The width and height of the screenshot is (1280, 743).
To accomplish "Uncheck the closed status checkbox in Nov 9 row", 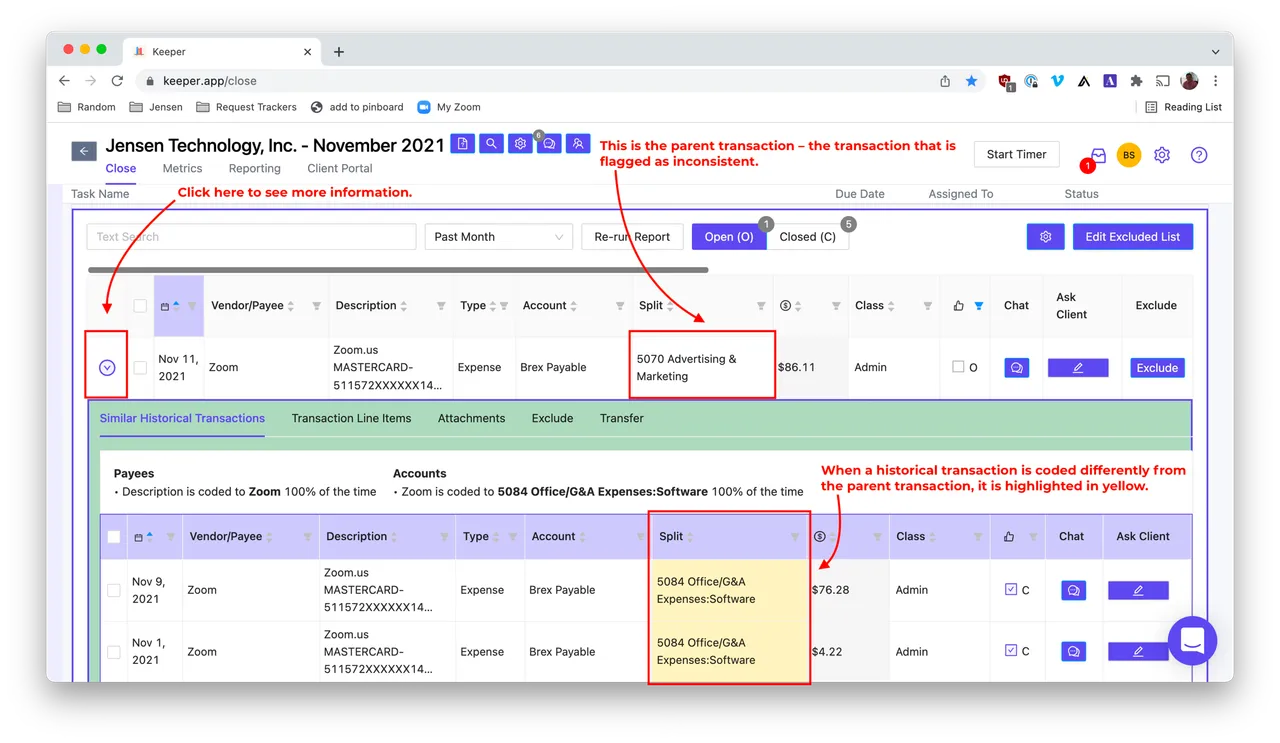I will pos(1011,590).
